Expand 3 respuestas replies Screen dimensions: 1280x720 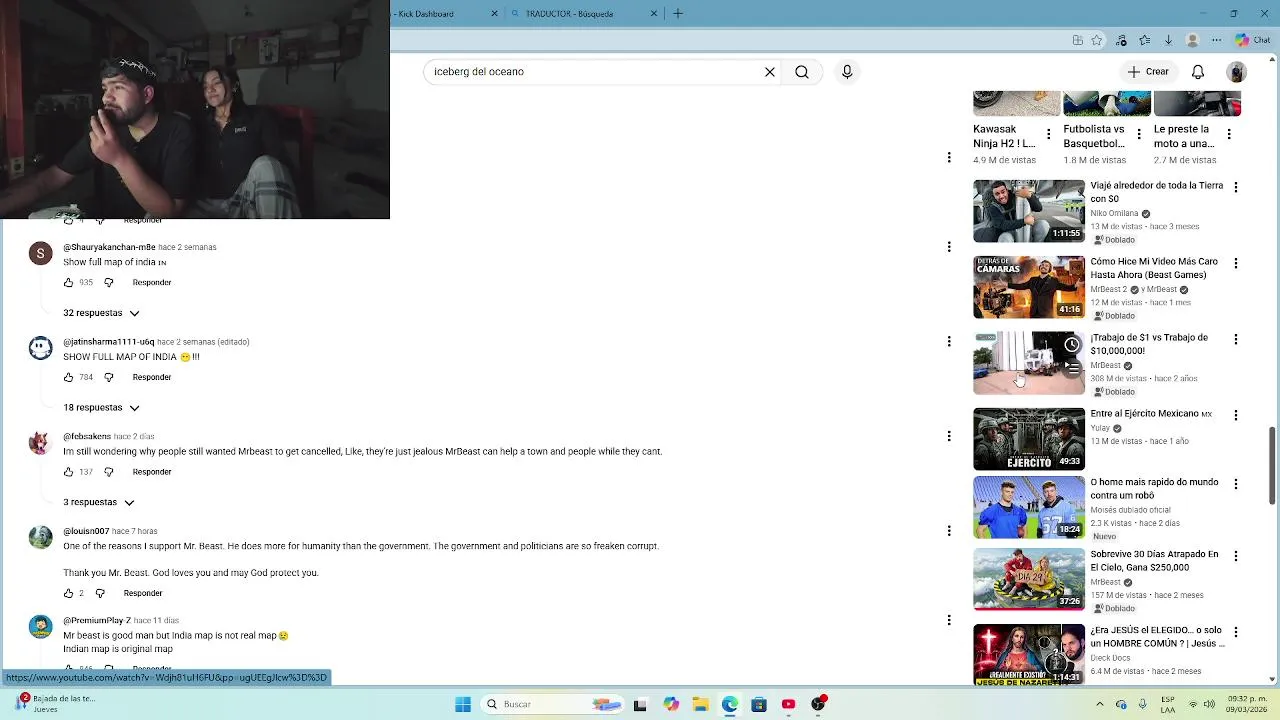[x=98, y=502]
